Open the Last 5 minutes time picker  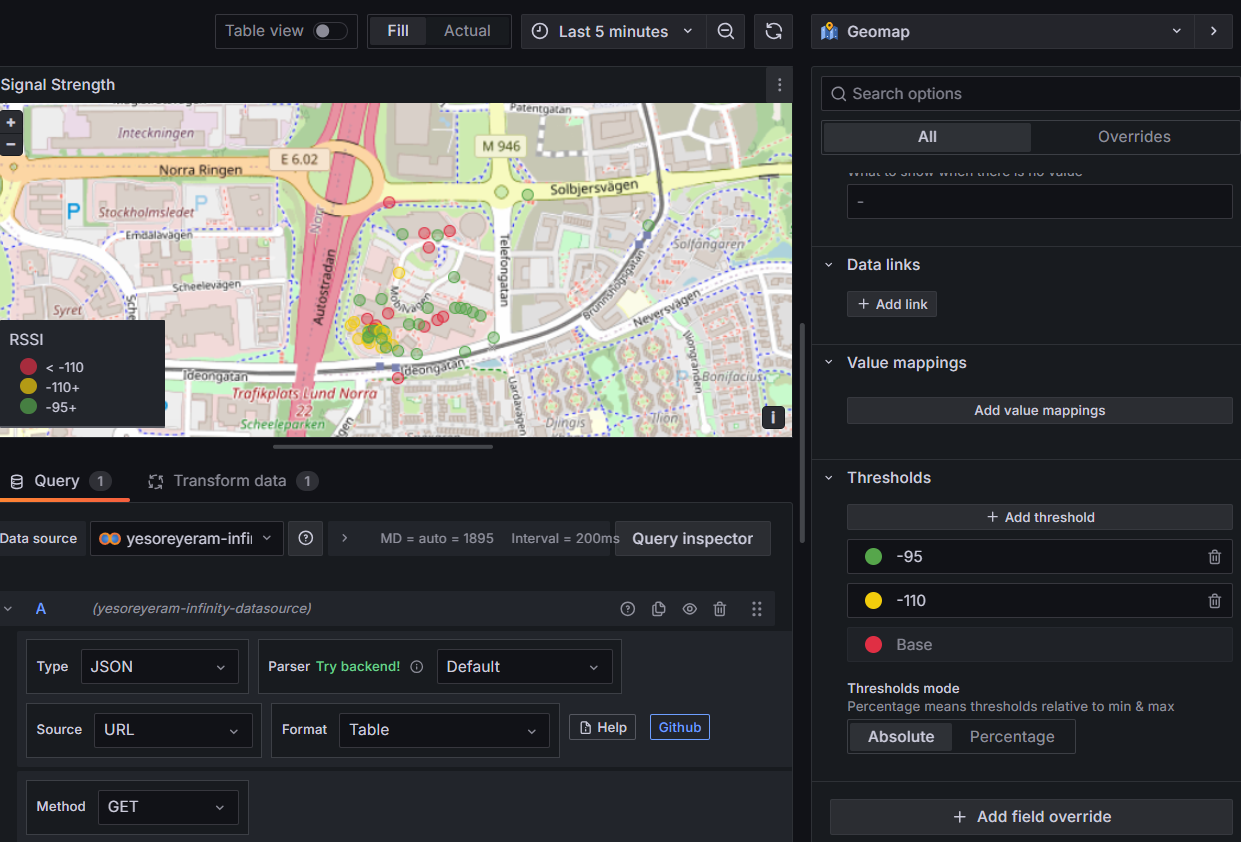pos(612,31)
